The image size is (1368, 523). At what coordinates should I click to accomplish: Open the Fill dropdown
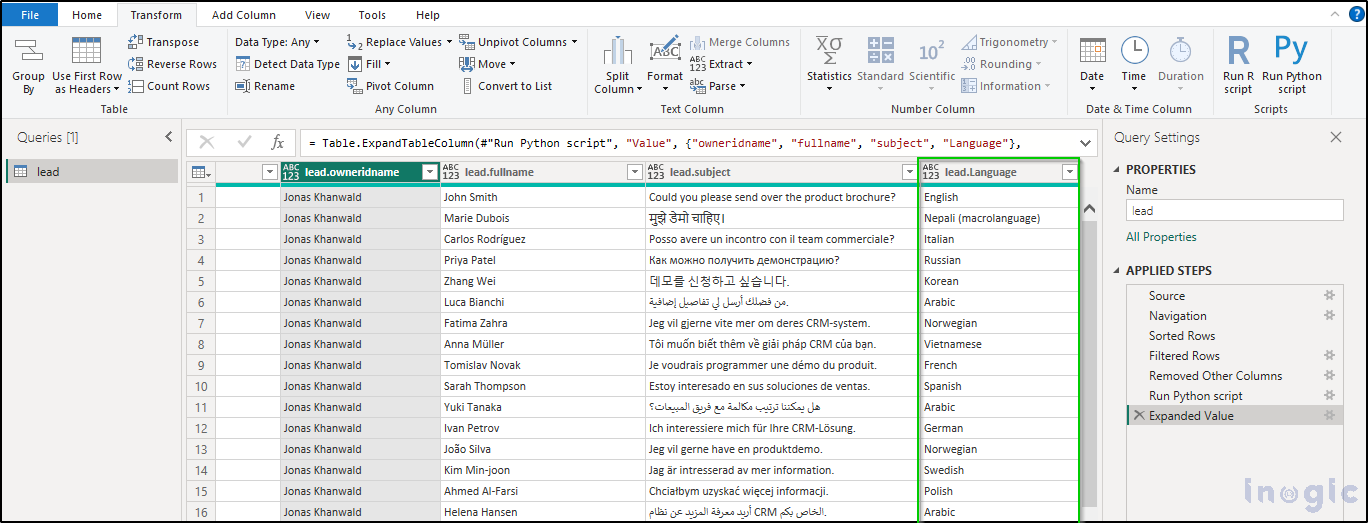click(x=368, y=64)
